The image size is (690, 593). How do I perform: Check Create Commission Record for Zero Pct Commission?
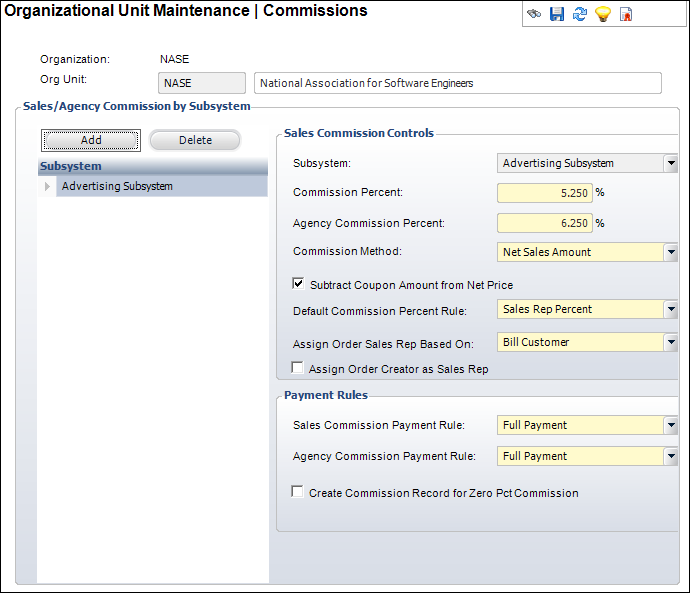coord(297,491)
